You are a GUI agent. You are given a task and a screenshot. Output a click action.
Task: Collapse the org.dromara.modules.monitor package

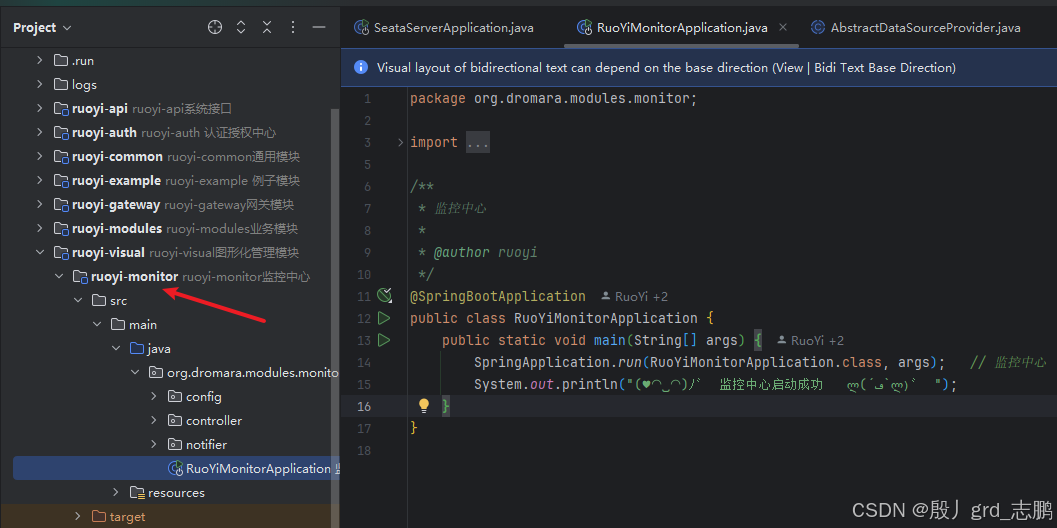(x=135, y=373)
